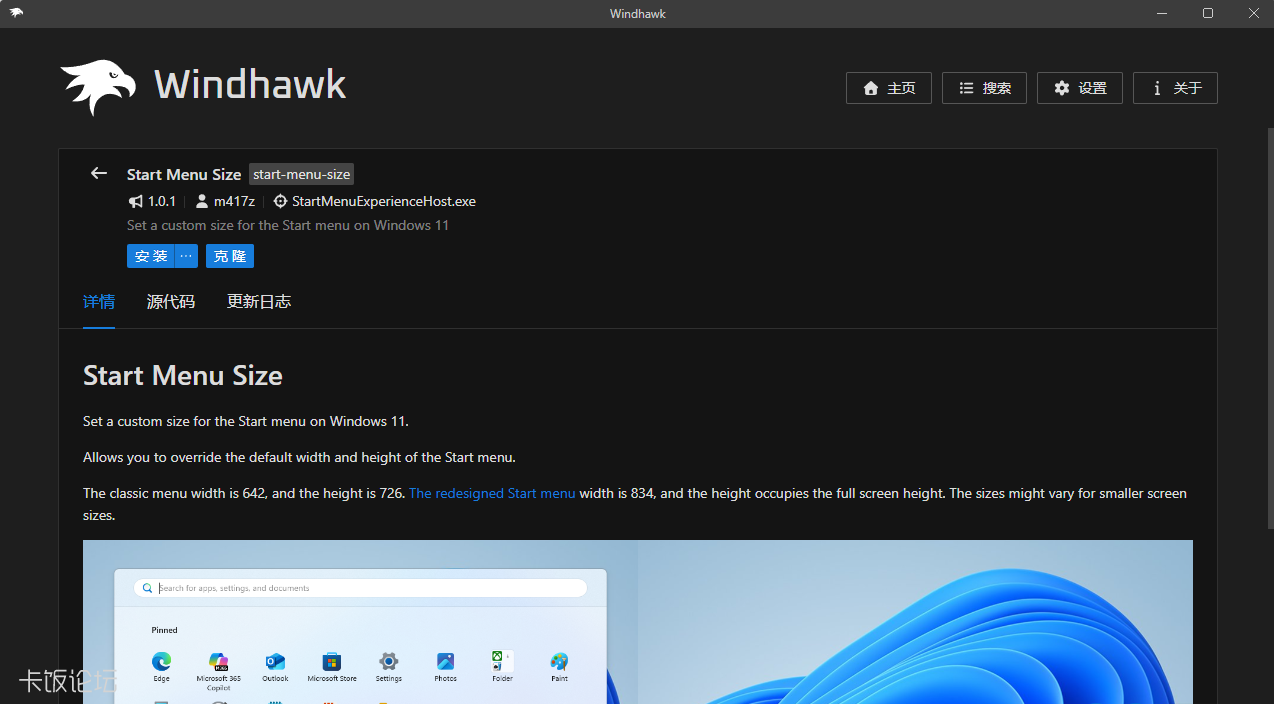Open the 设置 settings page
The height and width of the screenshot is (704, 1274).
(x=1079, y=88)
